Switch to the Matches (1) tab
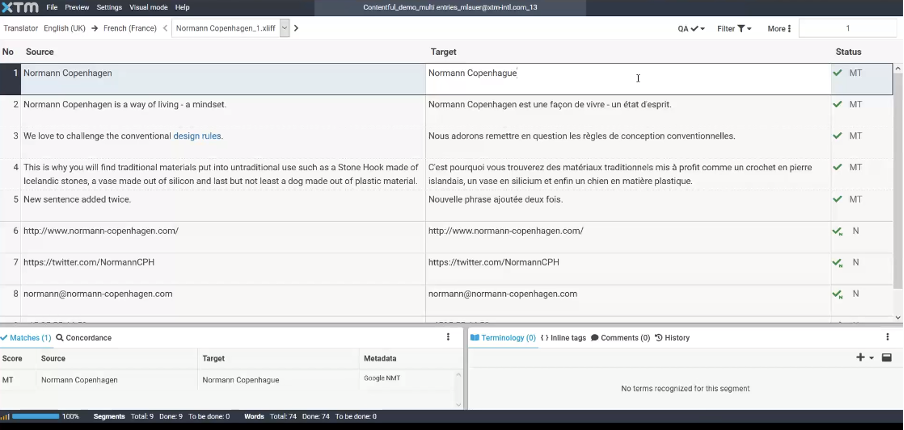 click(x=27, y=338)
